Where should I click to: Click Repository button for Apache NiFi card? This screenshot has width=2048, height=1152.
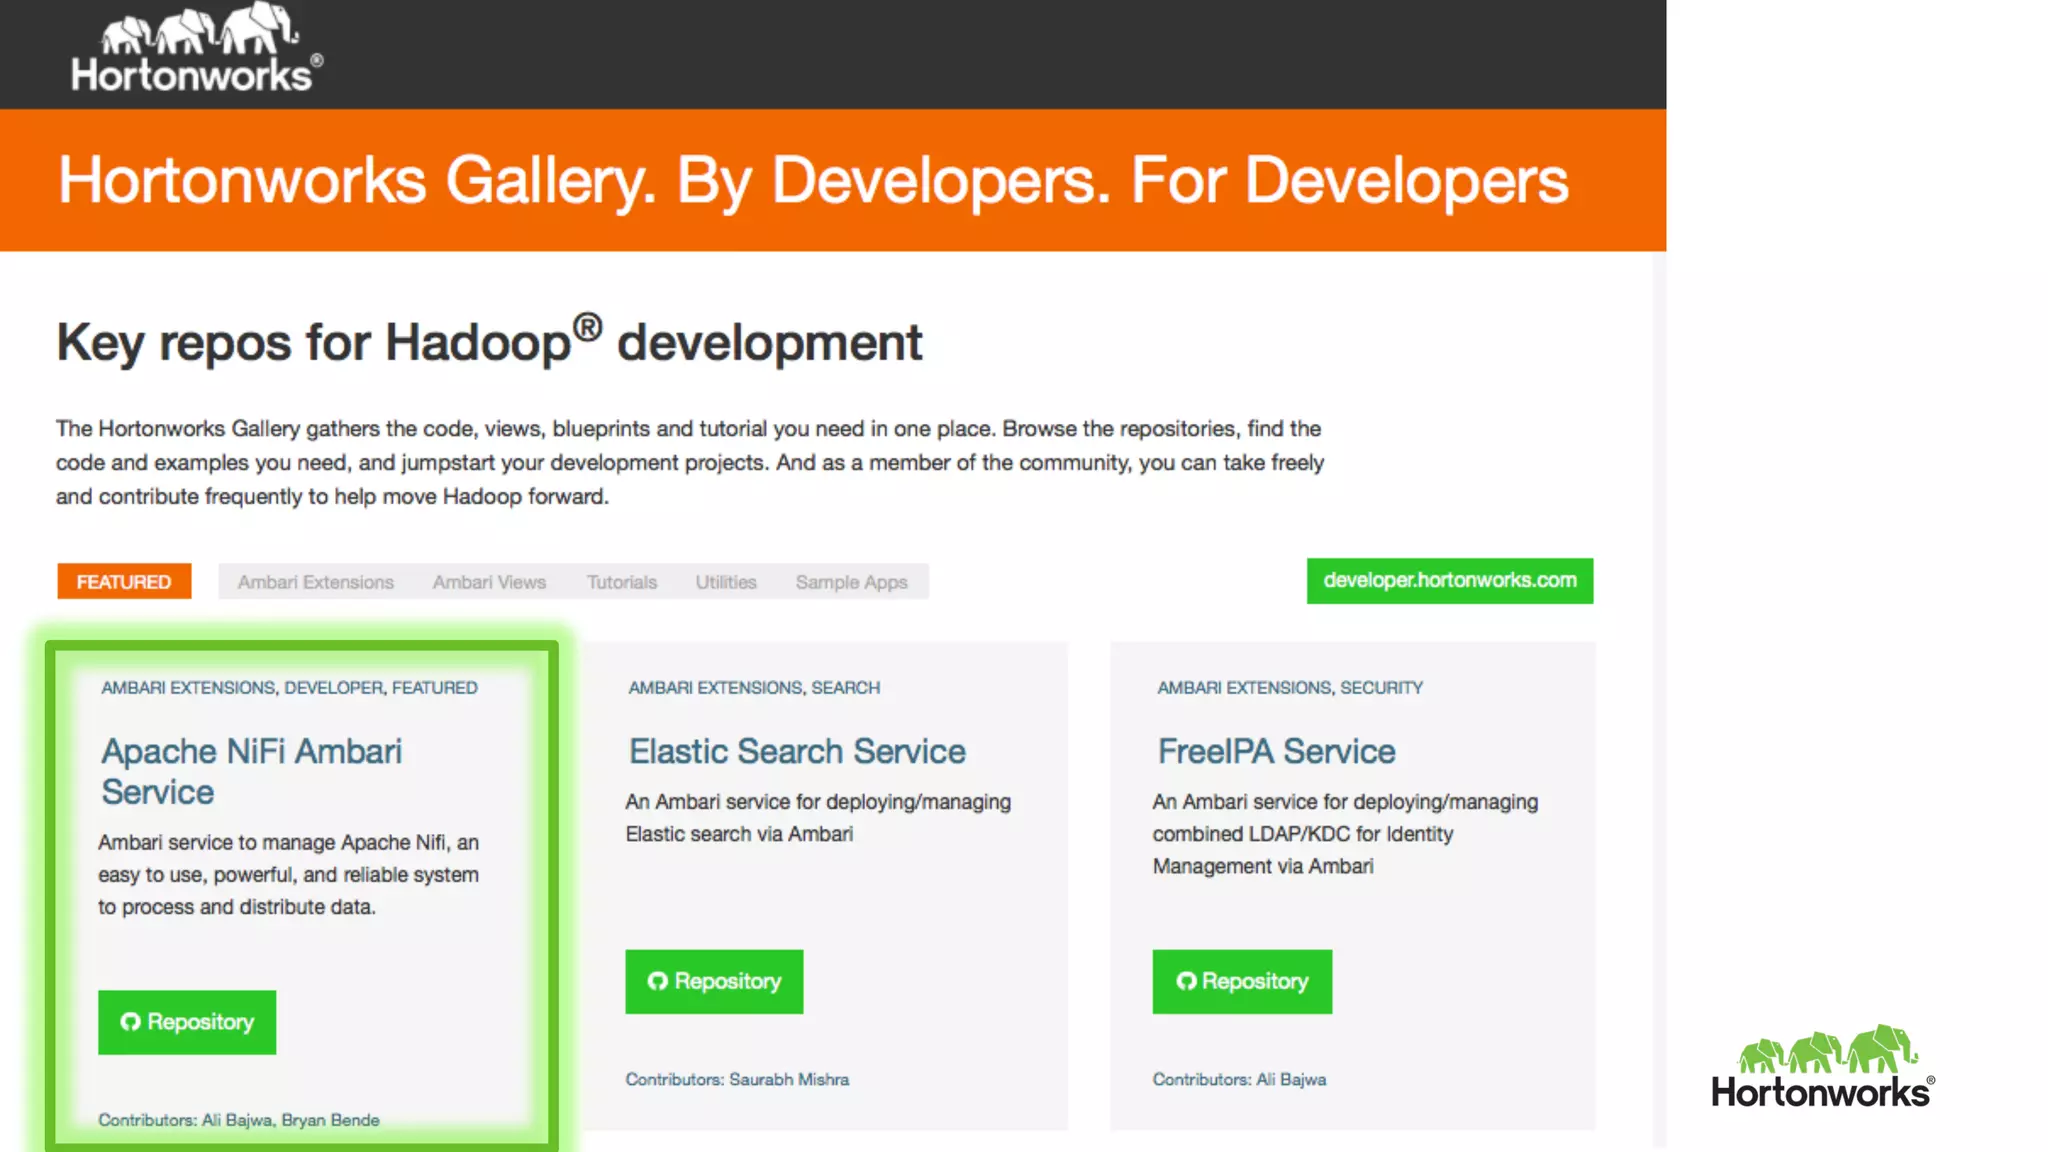pos(187,1022)
